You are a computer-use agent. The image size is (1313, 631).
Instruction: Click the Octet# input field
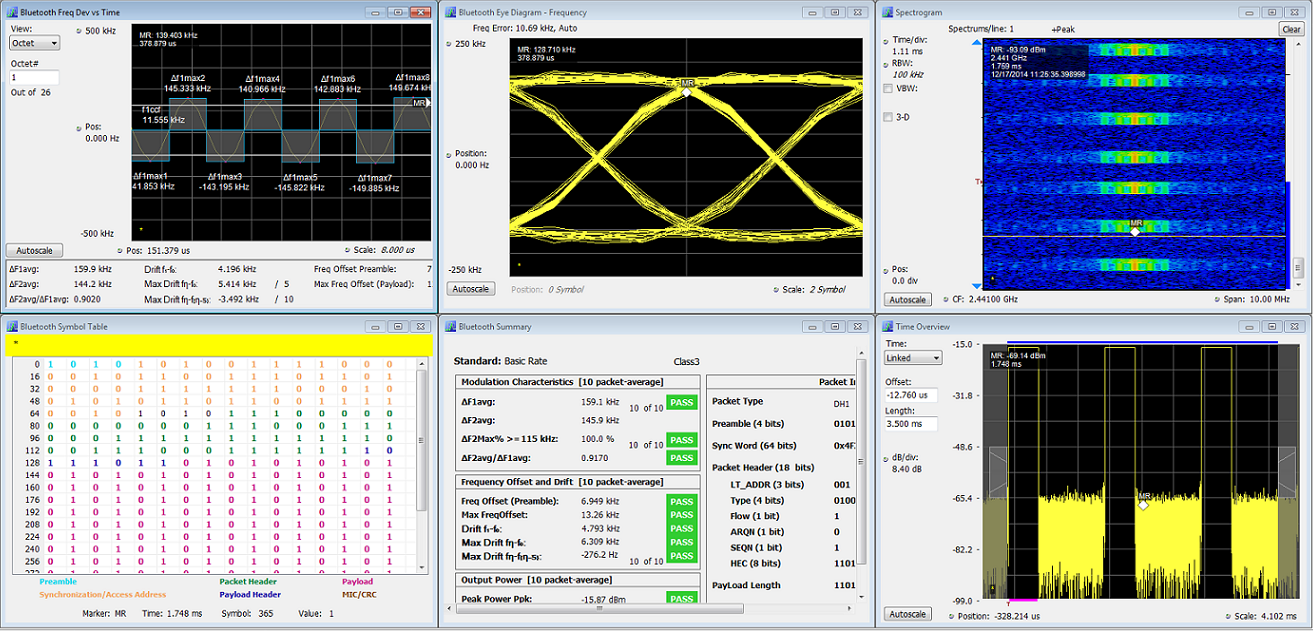(35, 77)
